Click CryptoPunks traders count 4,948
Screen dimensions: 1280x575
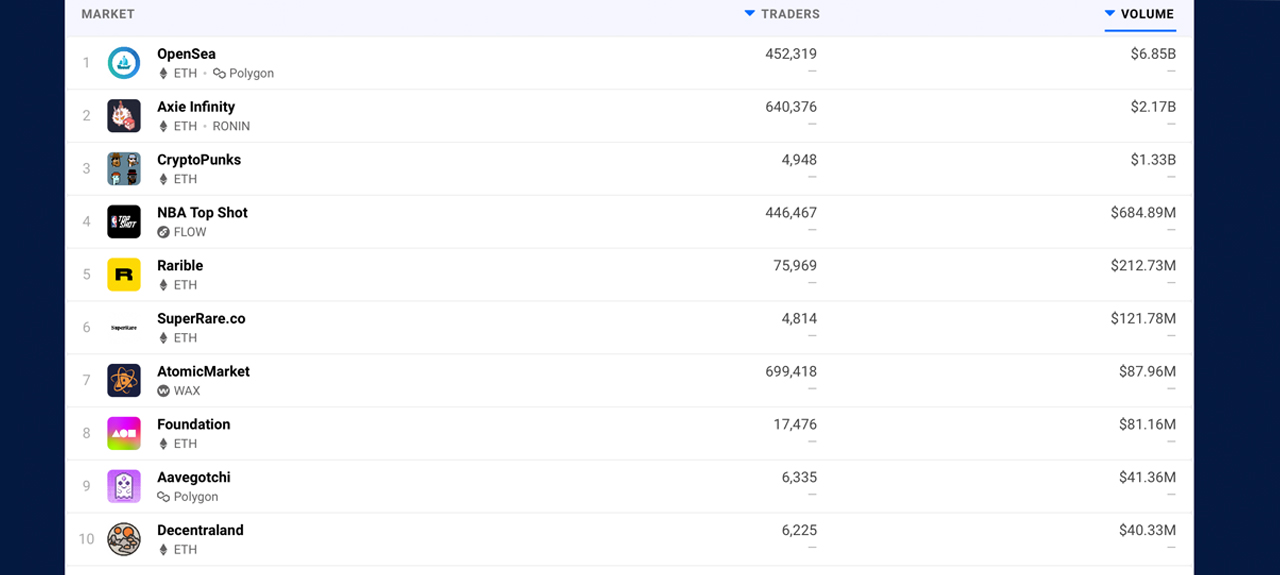[799, 160]
